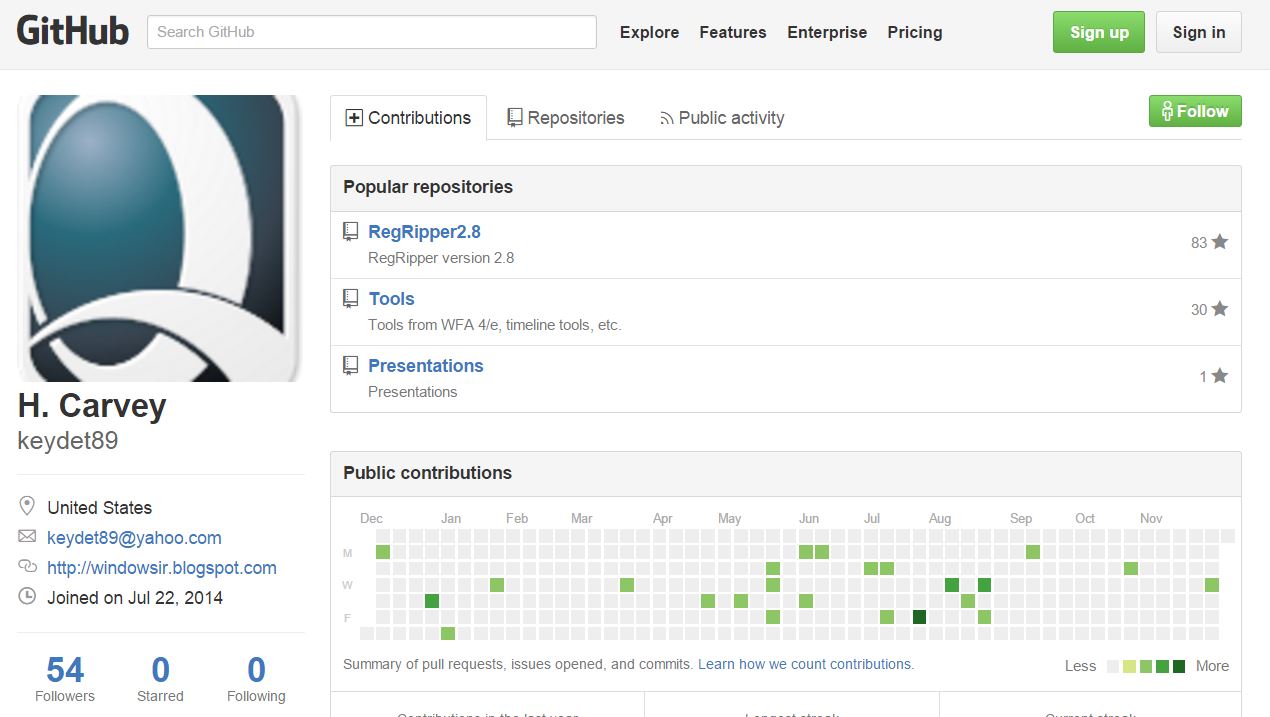Focus the Search GitHub field
Screen dimensions: 1270x717
372,32
